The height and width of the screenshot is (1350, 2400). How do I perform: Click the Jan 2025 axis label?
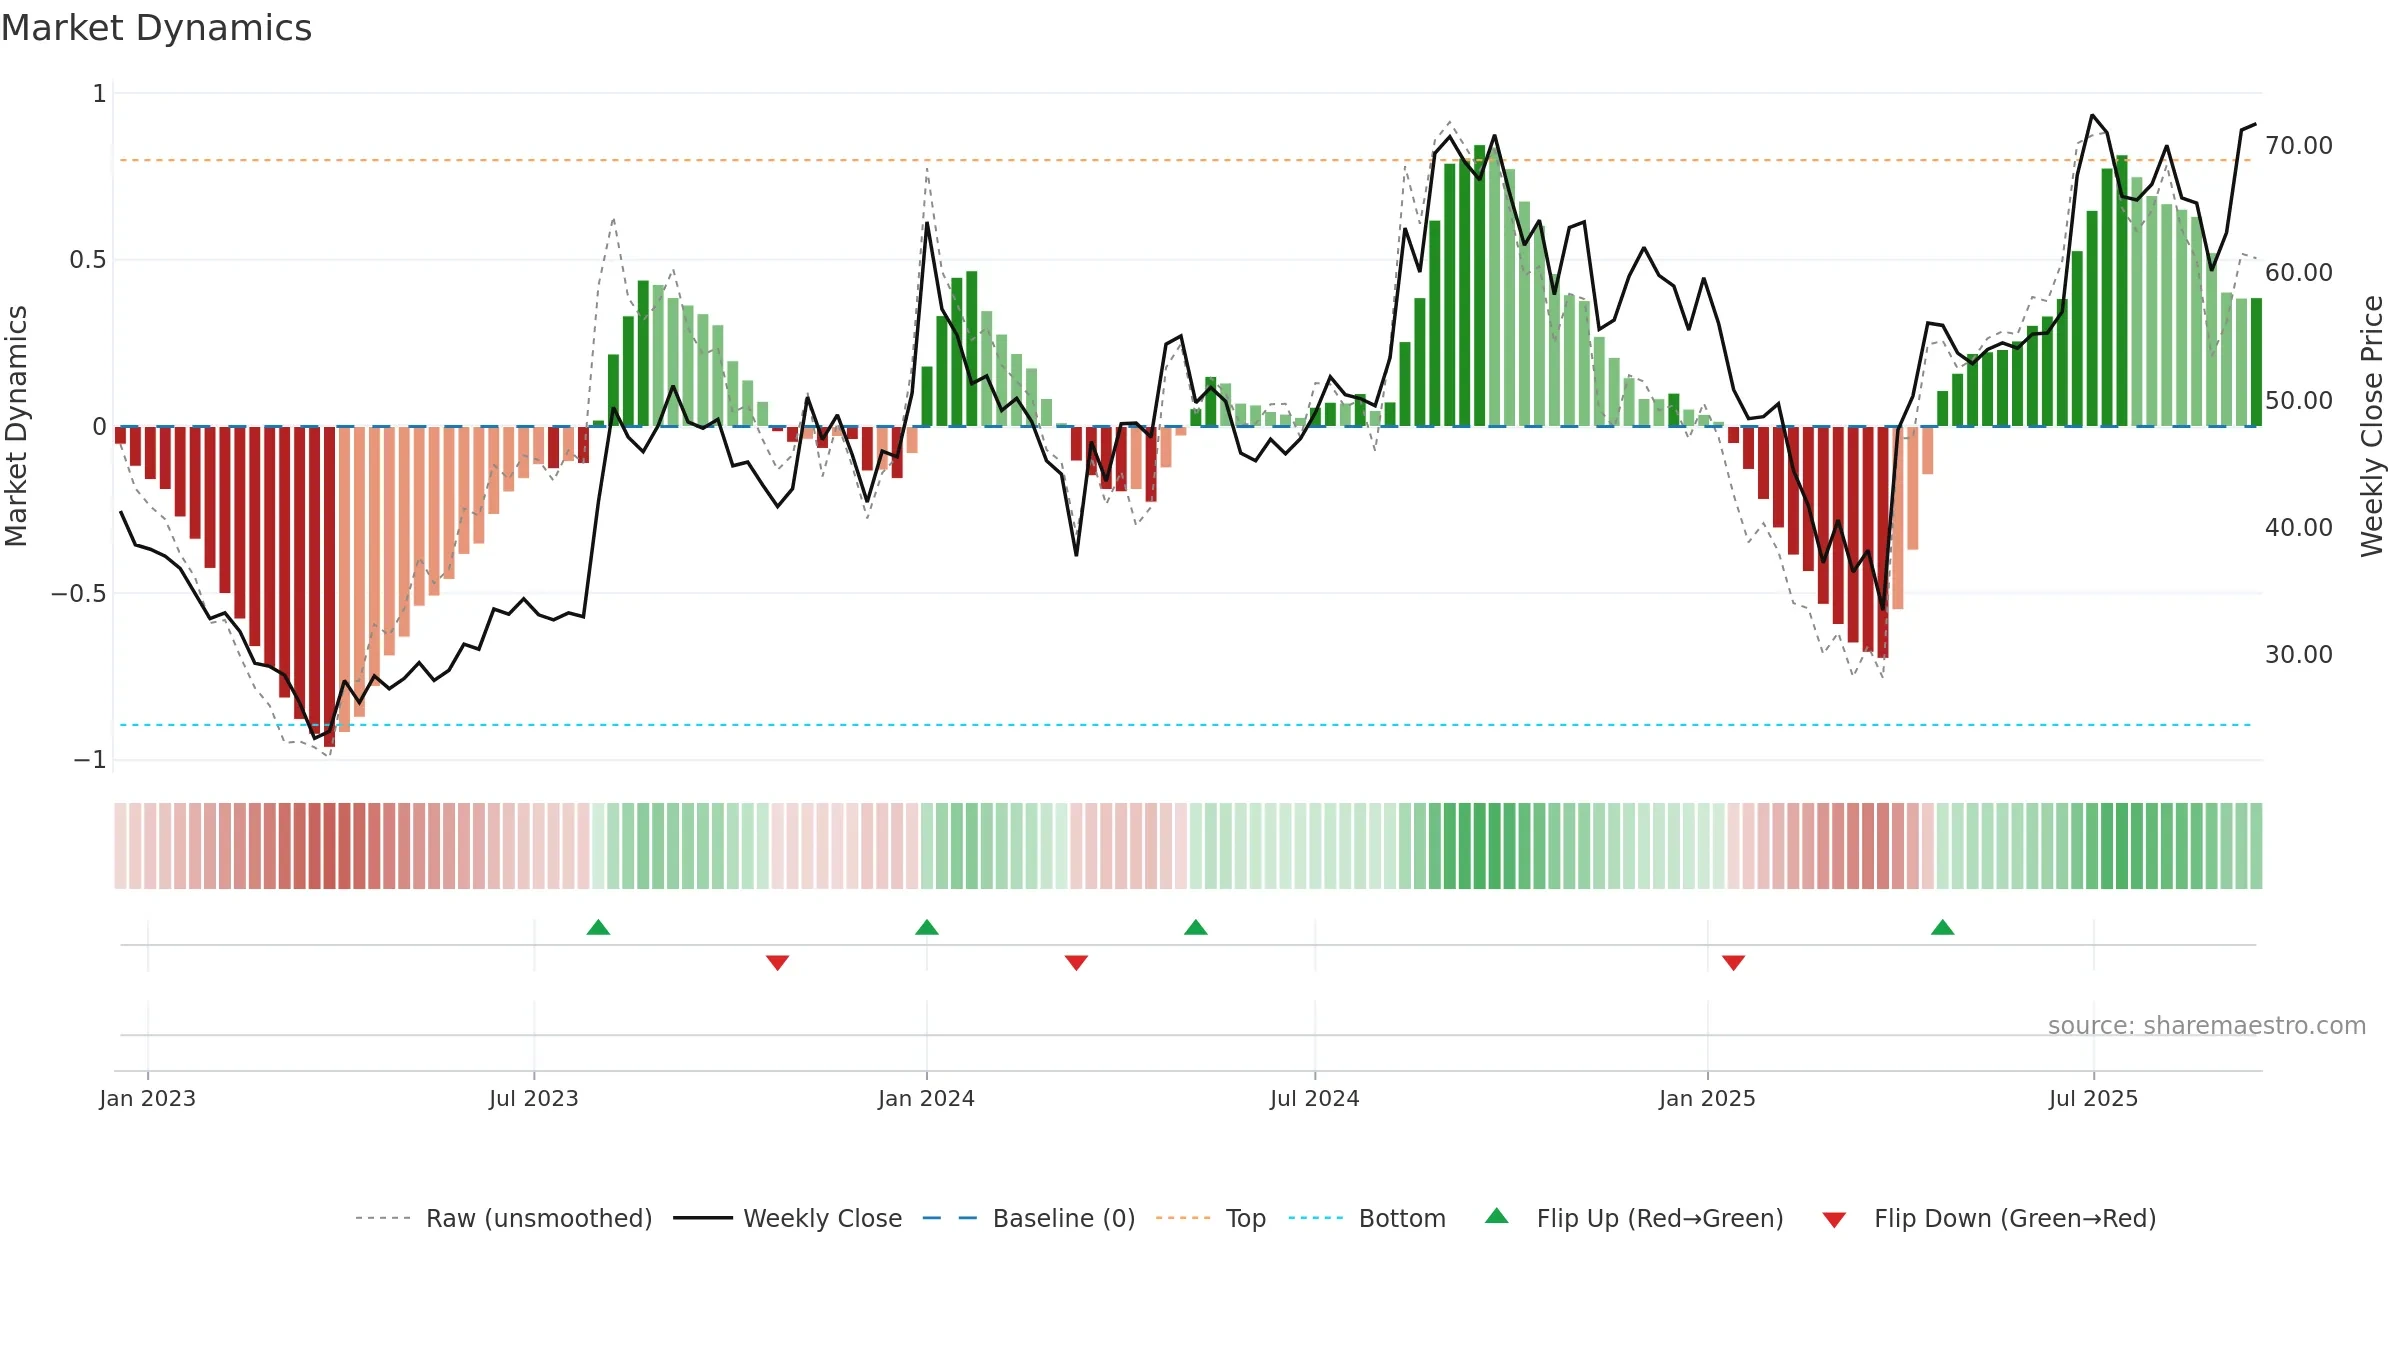pos(1708,1098)
